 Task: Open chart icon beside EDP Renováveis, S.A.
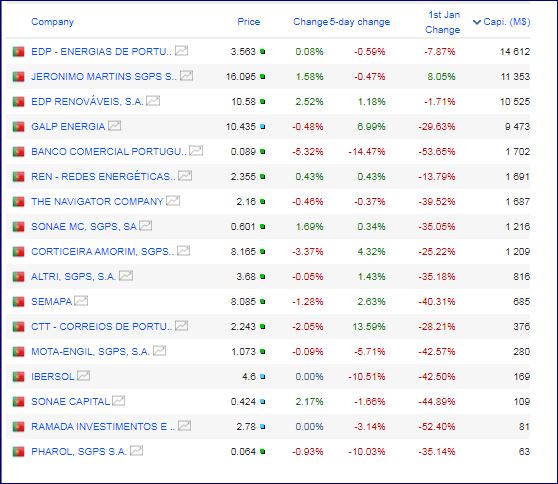(153, 101)
